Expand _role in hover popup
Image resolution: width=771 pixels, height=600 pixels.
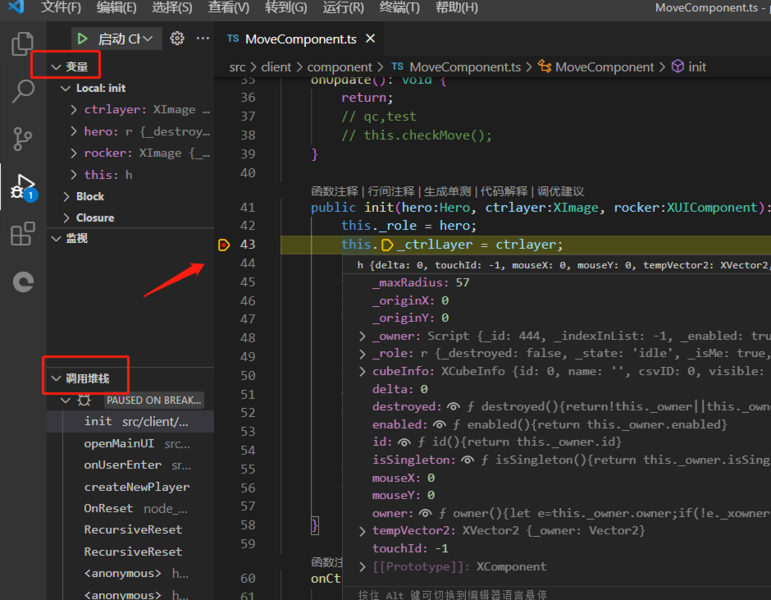click(362, 354)
